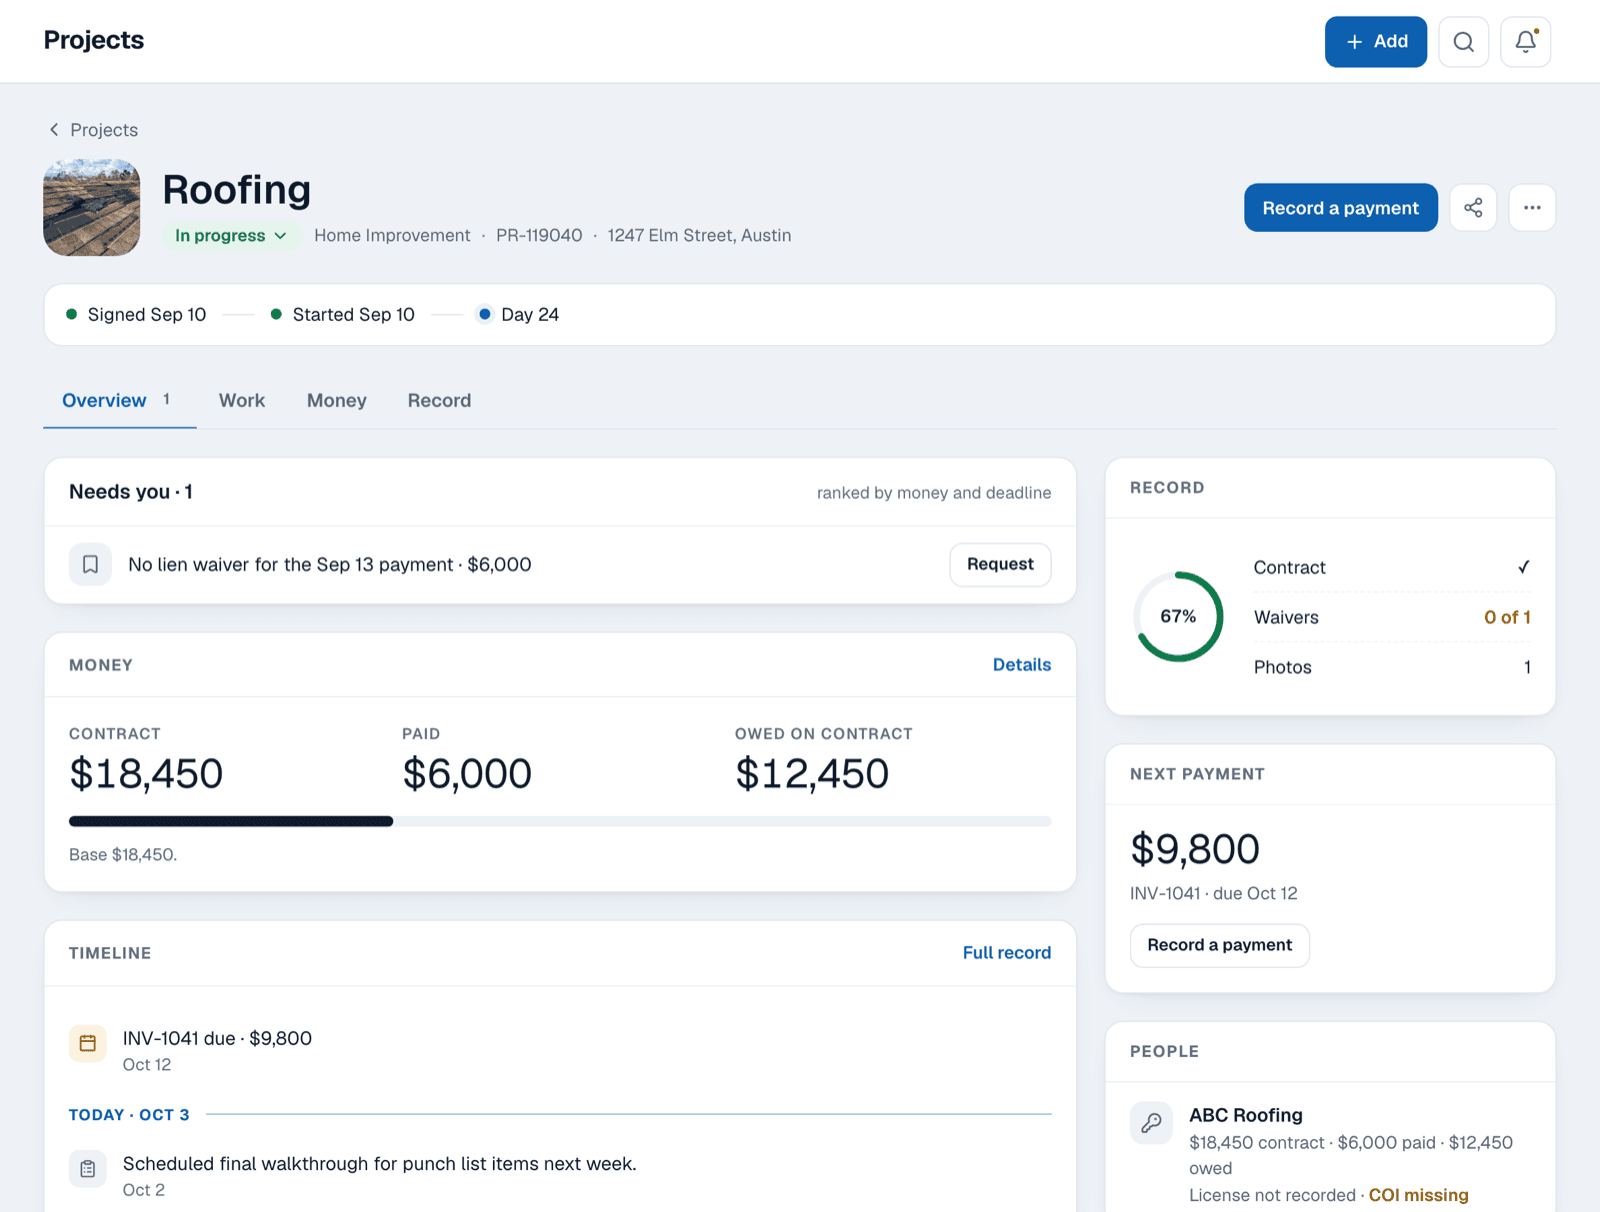Open Money Details link
This screenshot has width=1600, height=1212.
click(x=1021, y=665)
